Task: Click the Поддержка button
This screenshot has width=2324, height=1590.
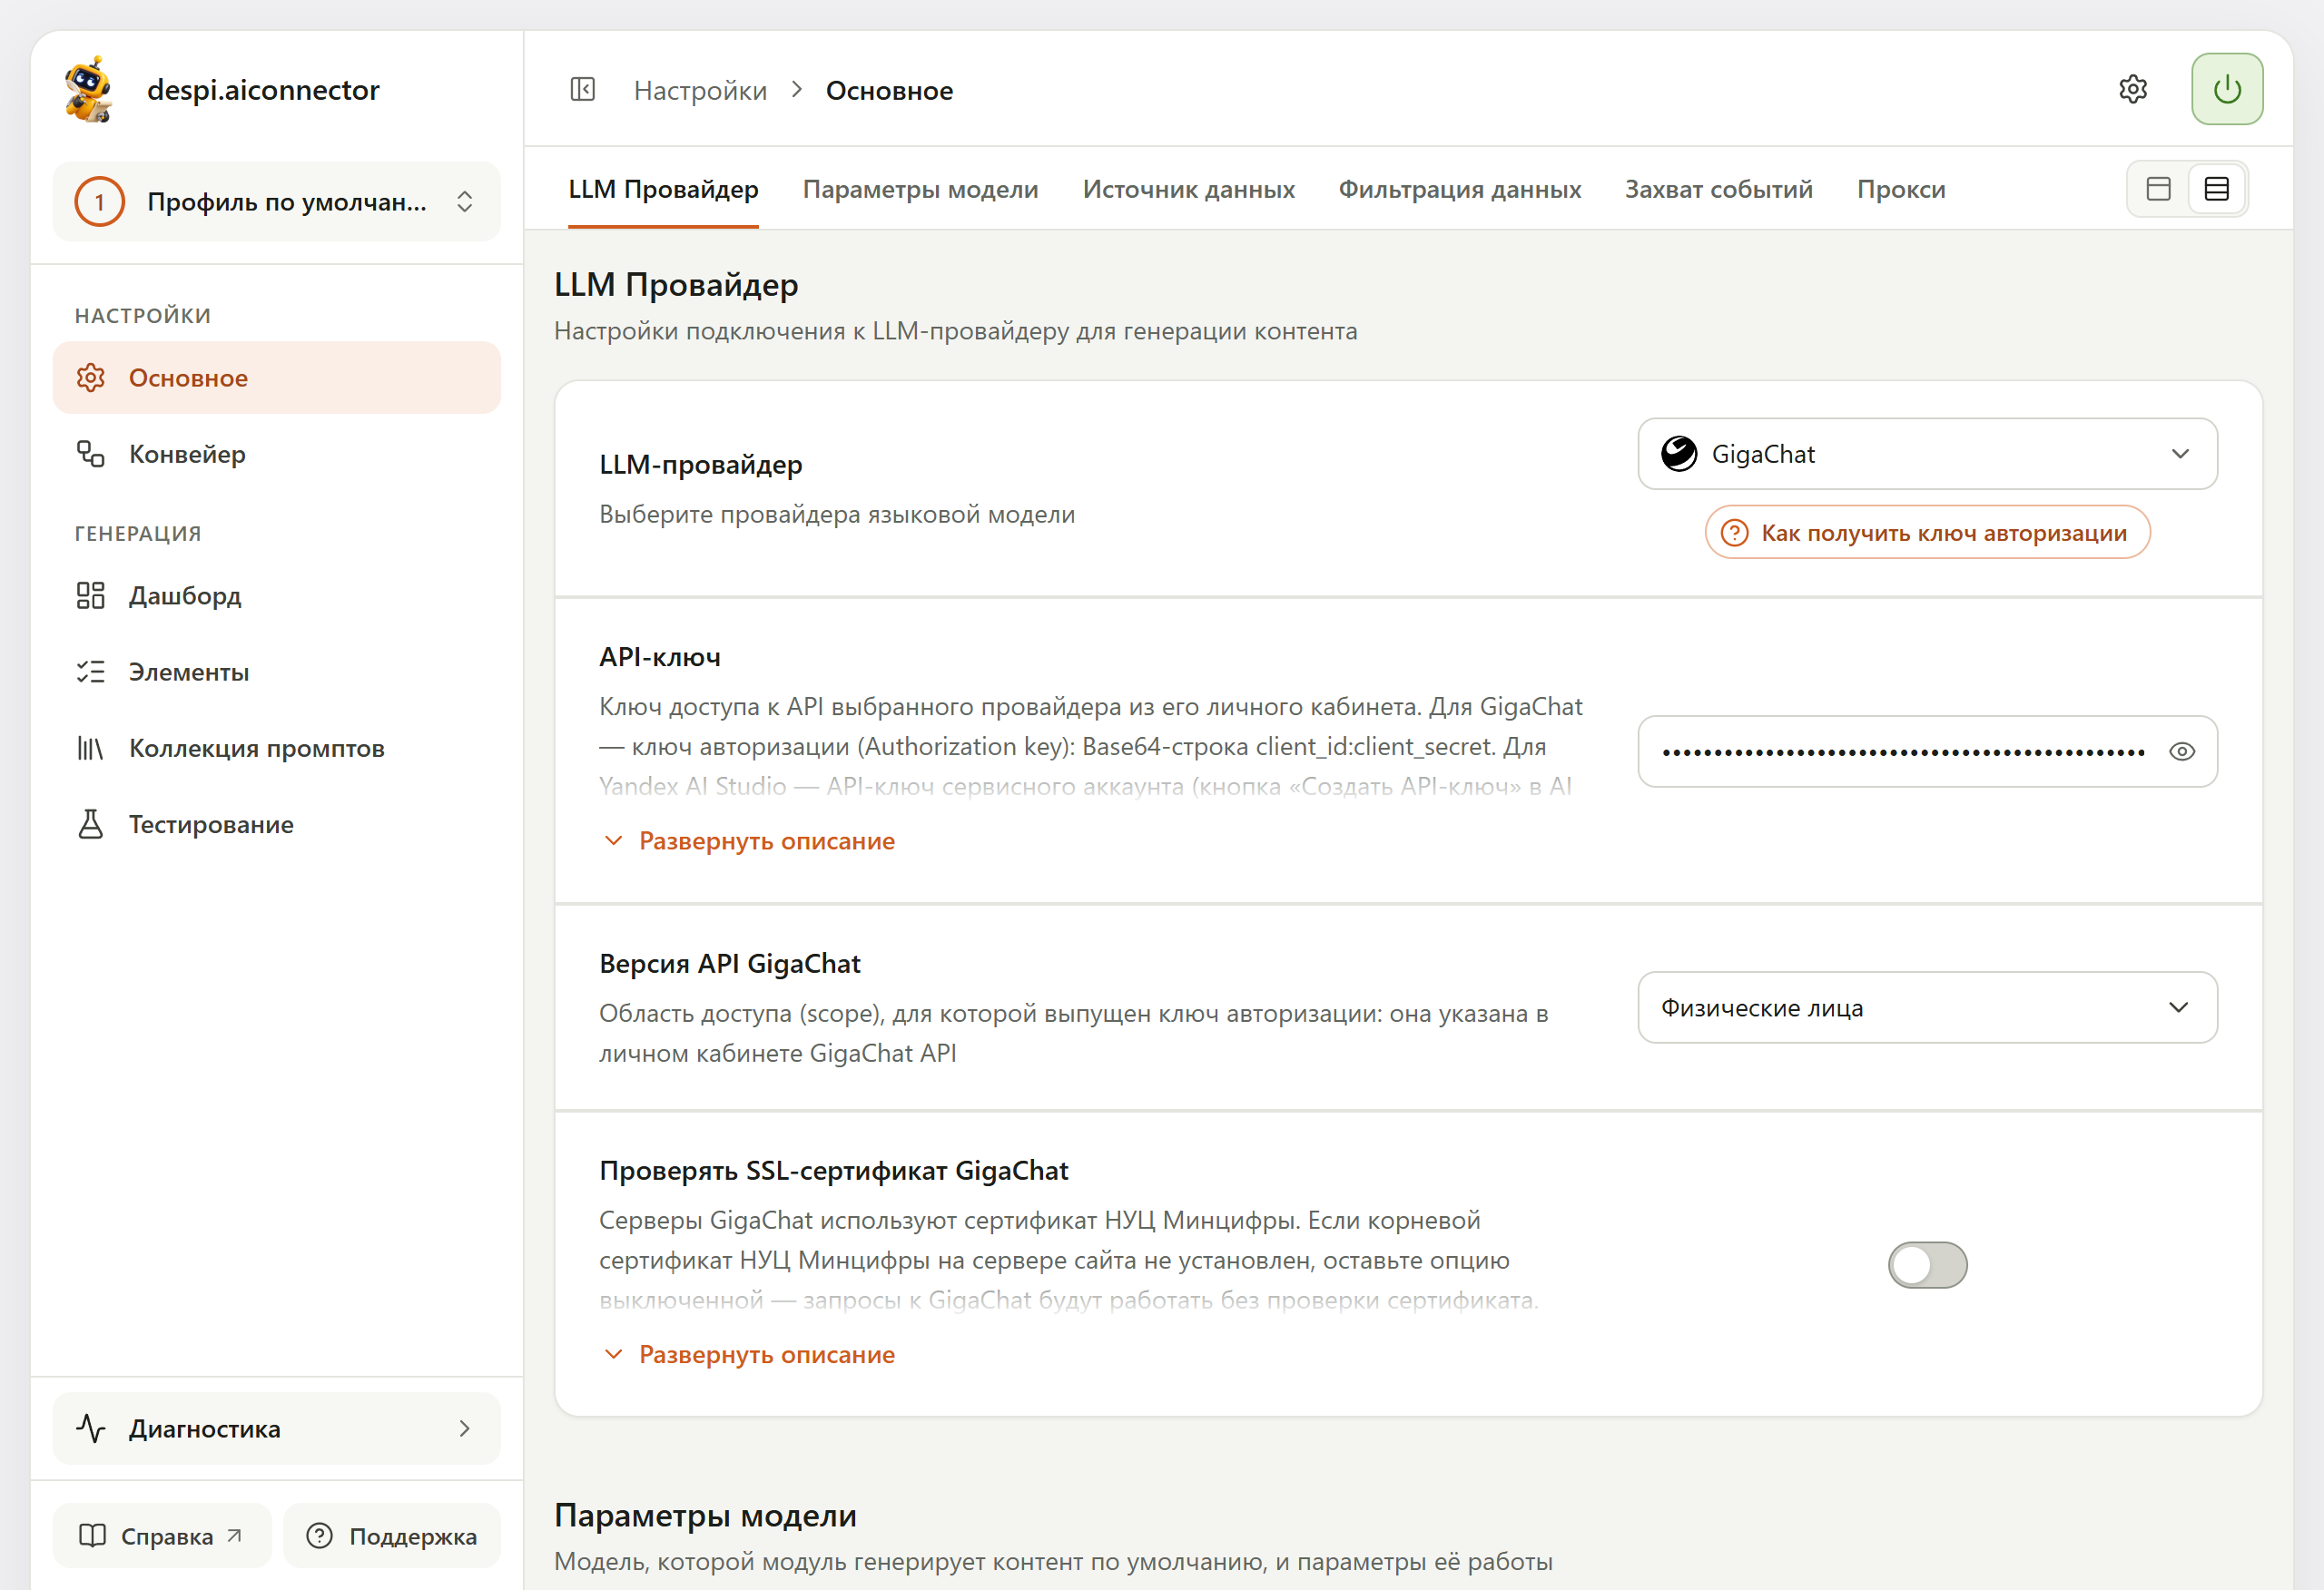Action: (x=392, y=1536)
